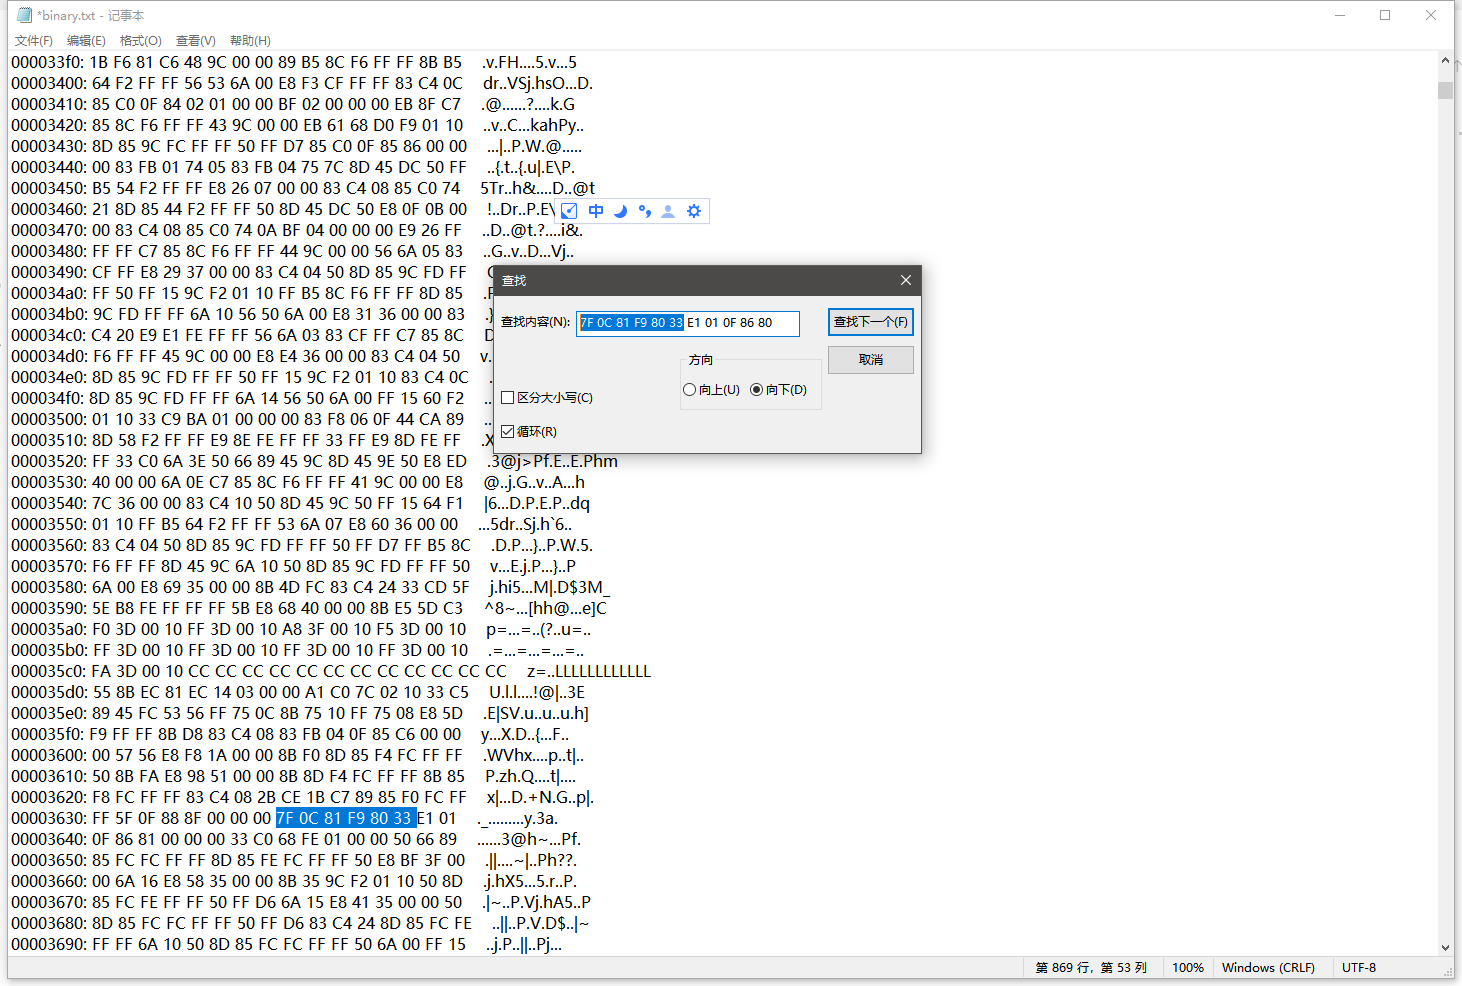Maximize the Notepad window
The width and height of the screenshot is (1462, 986).
tap(1385, 15)
